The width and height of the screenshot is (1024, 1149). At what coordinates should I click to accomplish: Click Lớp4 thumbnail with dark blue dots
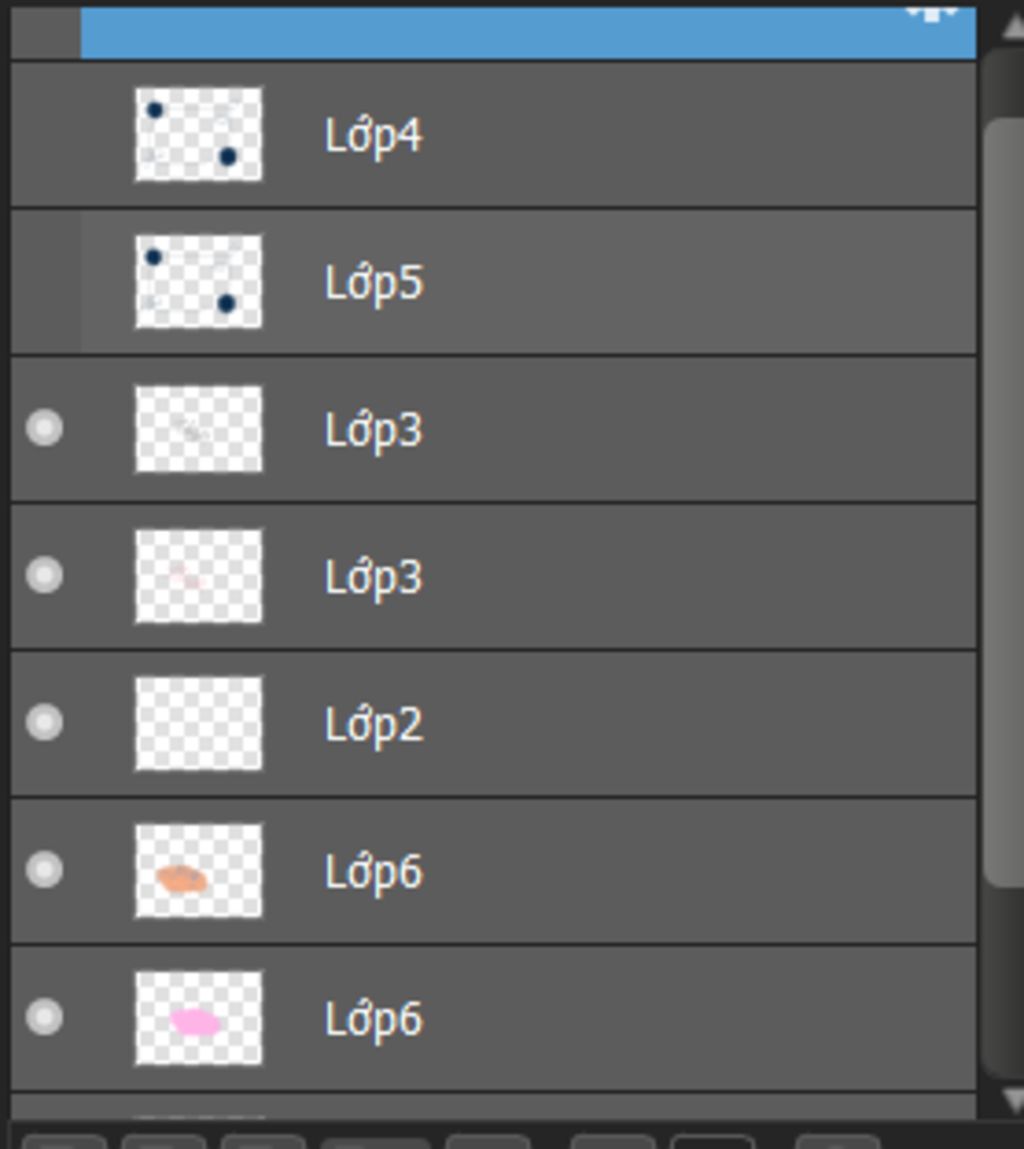point(199,134)
